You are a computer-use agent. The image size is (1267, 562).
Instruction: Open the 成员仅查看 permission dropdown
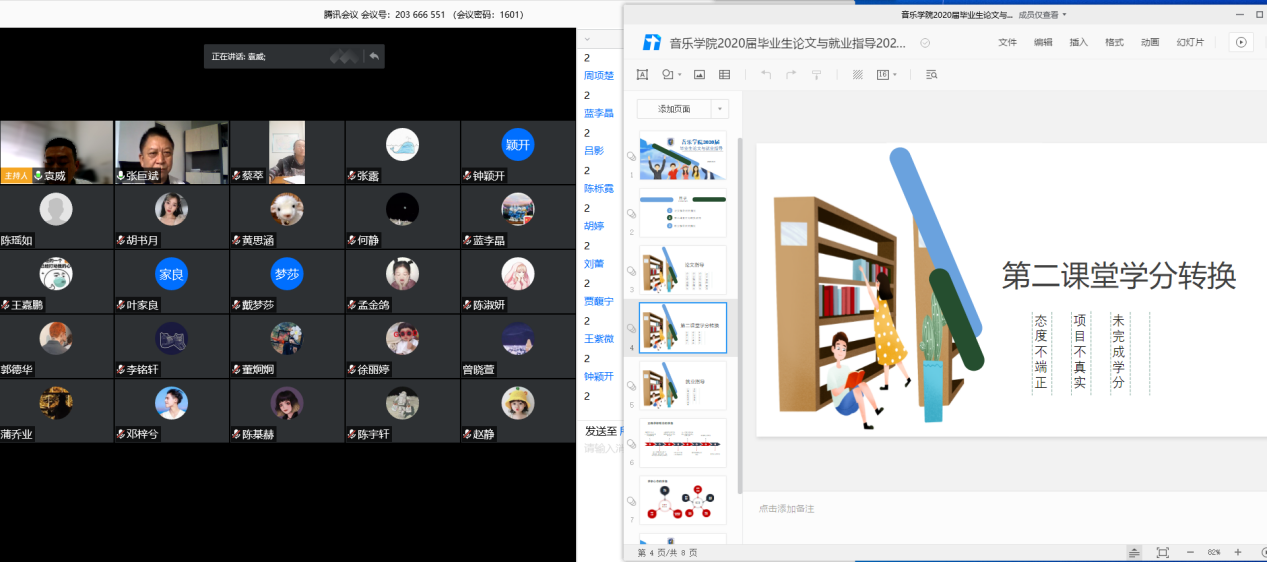1042,15
